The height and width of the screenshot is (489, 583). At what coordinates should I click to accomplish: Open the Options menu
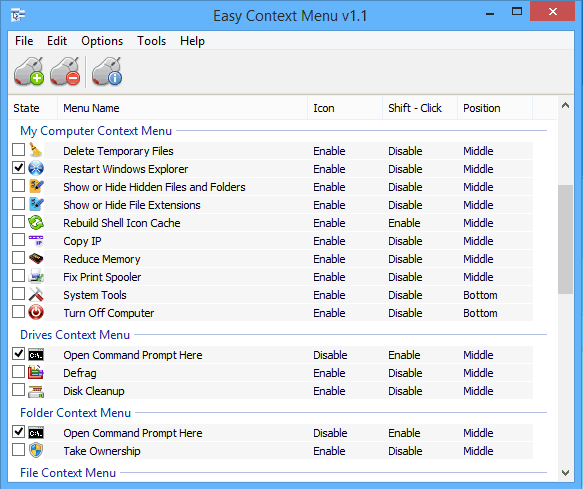click(x=102, y=41)
